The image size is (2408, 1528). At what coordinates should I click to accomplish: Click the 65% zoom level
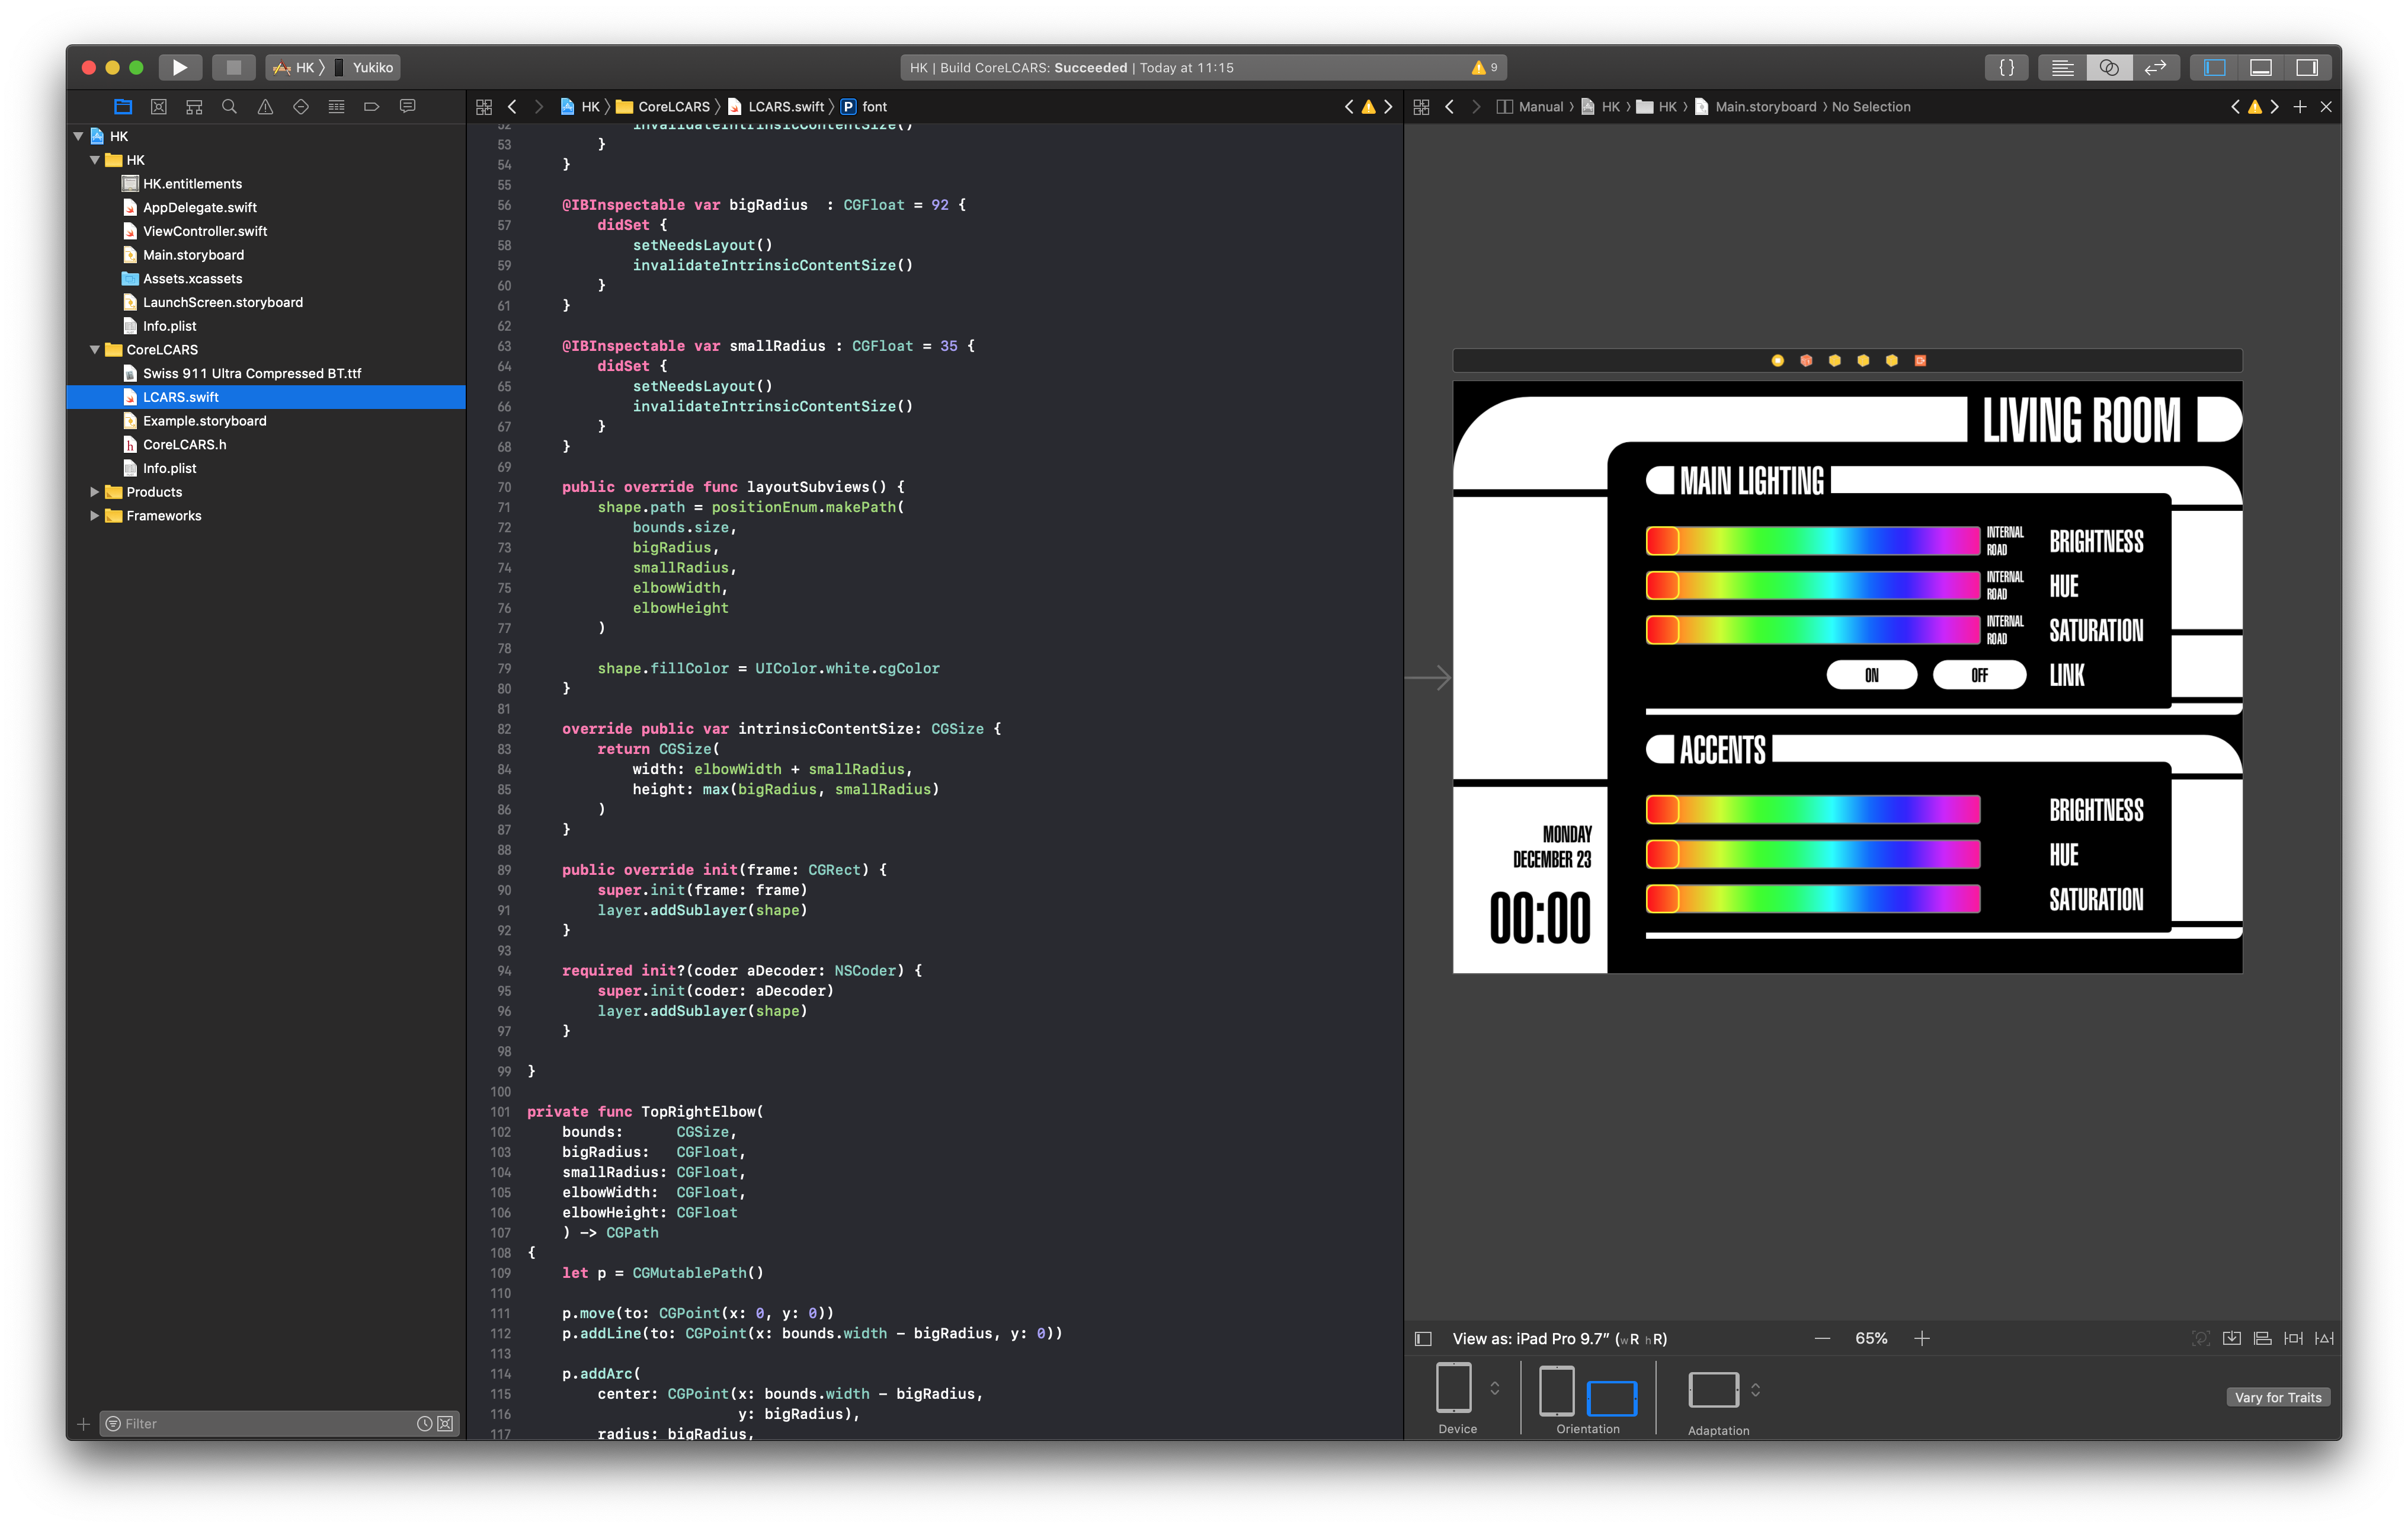1871,1338
